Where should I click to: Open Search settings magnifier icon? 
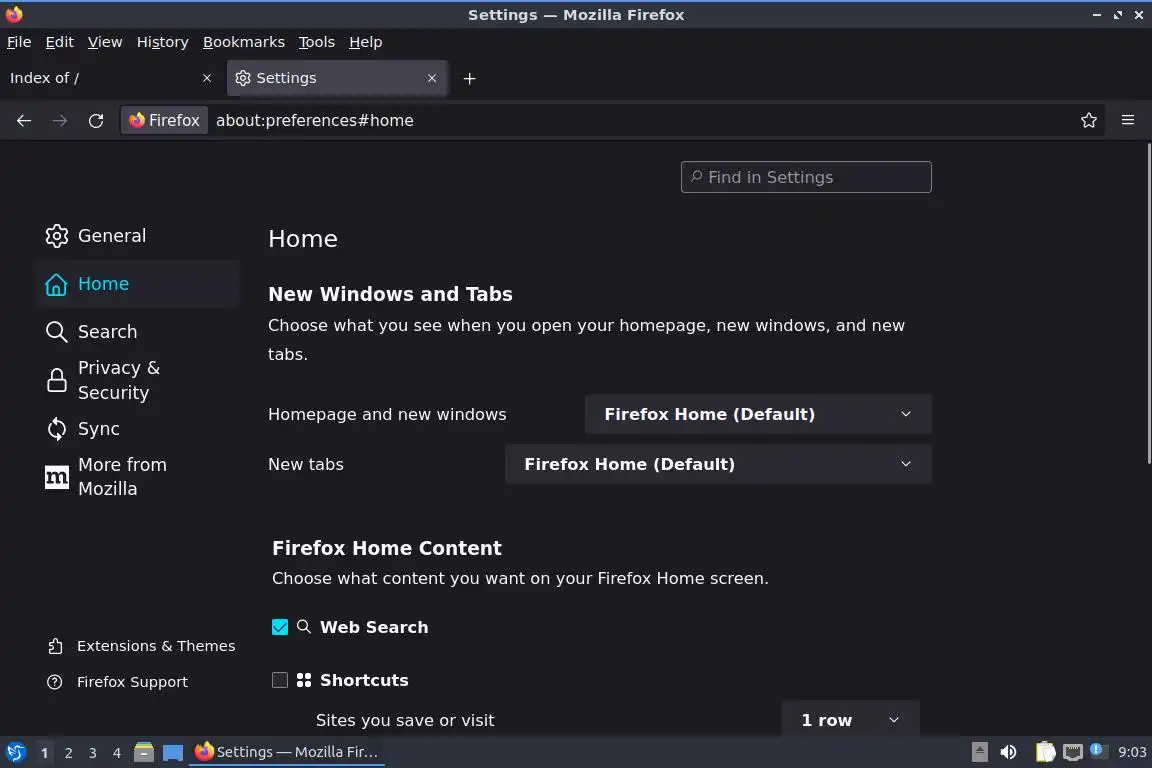(x=57, y=332)
